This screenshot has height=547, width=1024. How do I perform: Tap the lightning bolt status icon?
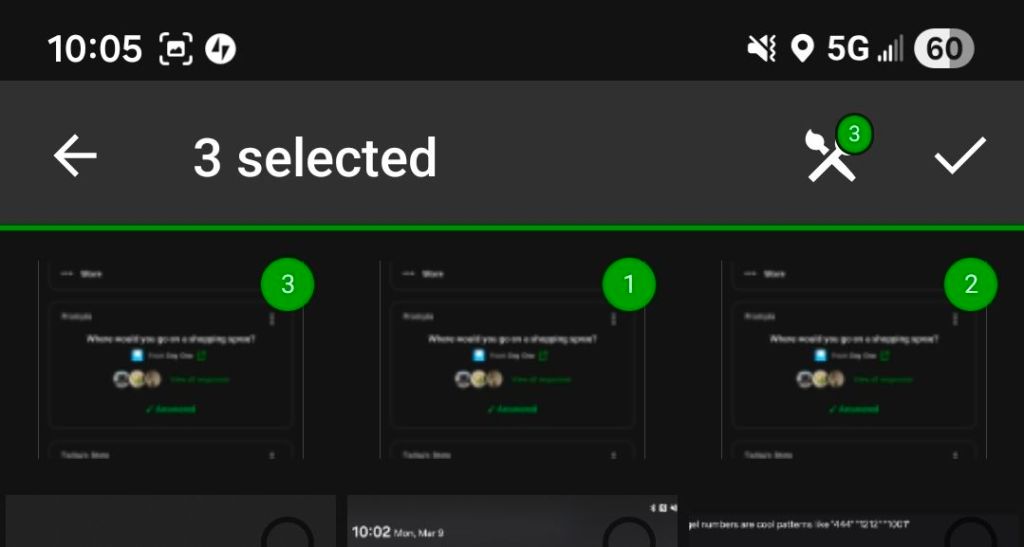pyautogui.click(x=221, y=49)
